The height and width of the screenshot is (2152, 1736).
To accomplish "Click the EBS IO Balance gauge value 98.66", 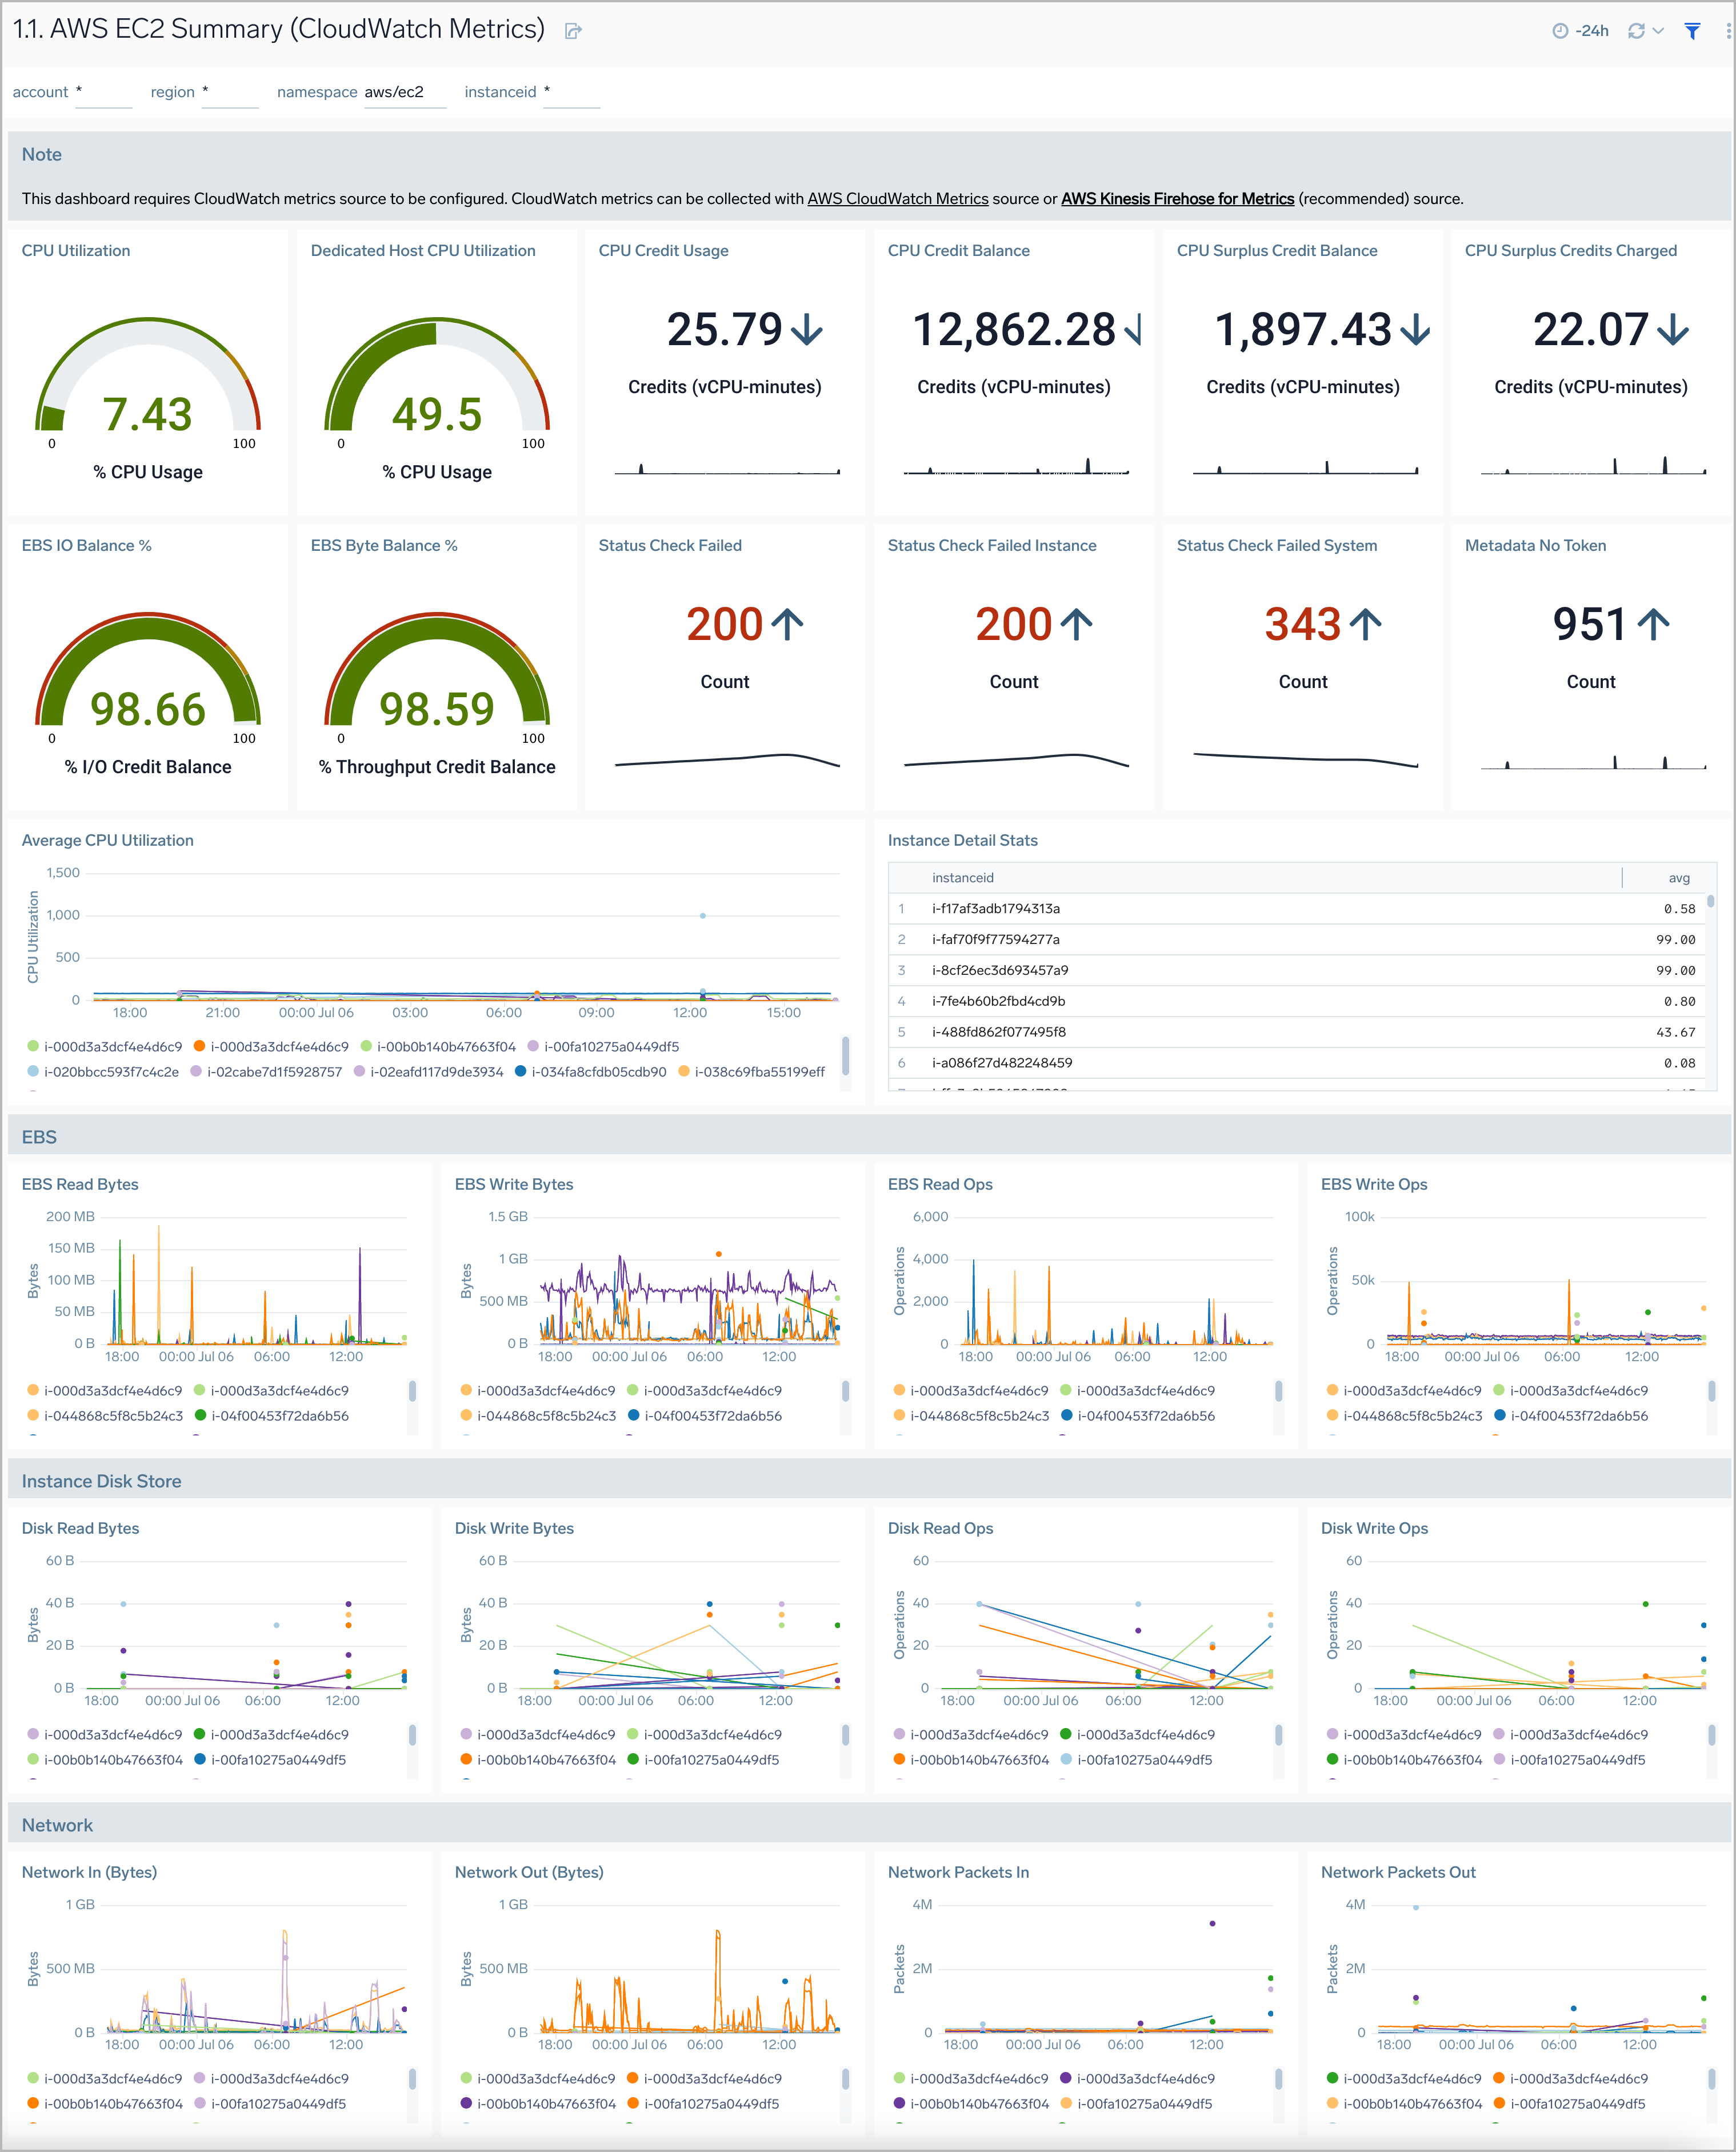I will (148, 709).
